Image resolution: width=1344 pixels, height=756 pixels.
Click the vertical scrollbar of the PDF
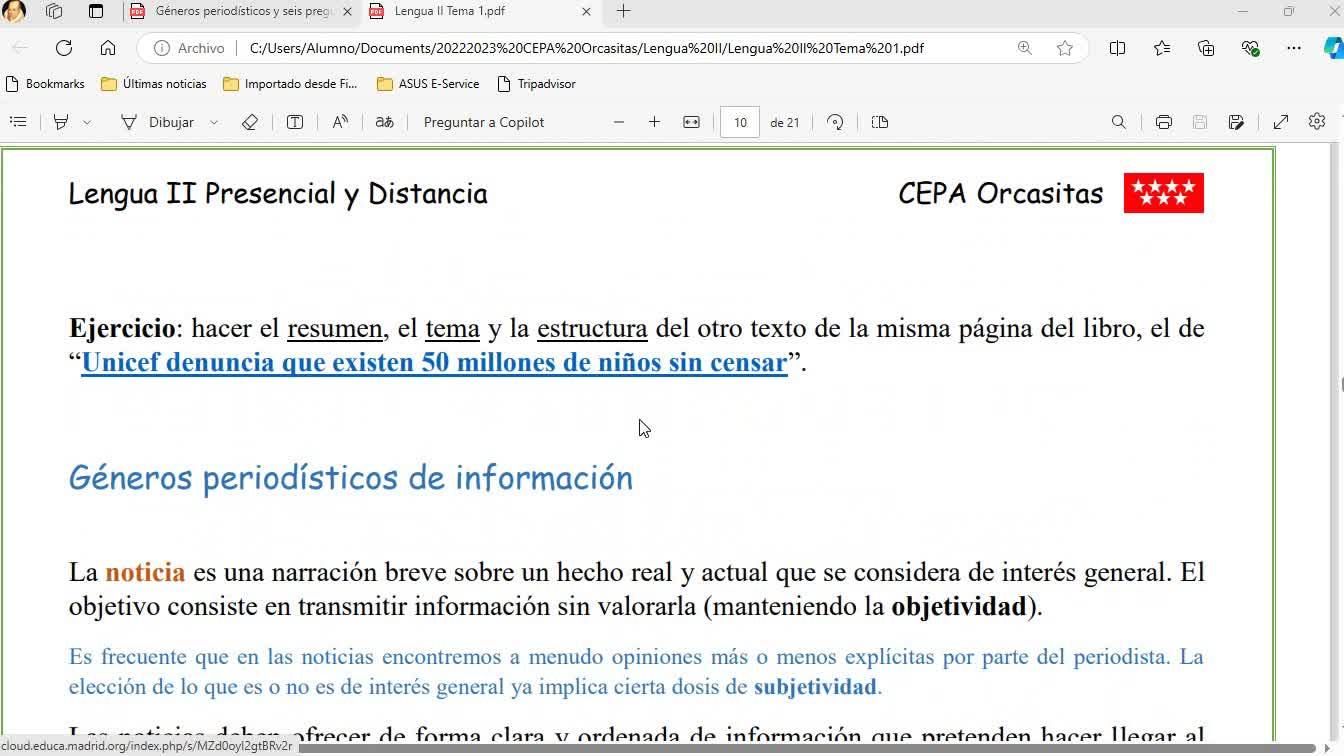click(x=1340, y=385)
